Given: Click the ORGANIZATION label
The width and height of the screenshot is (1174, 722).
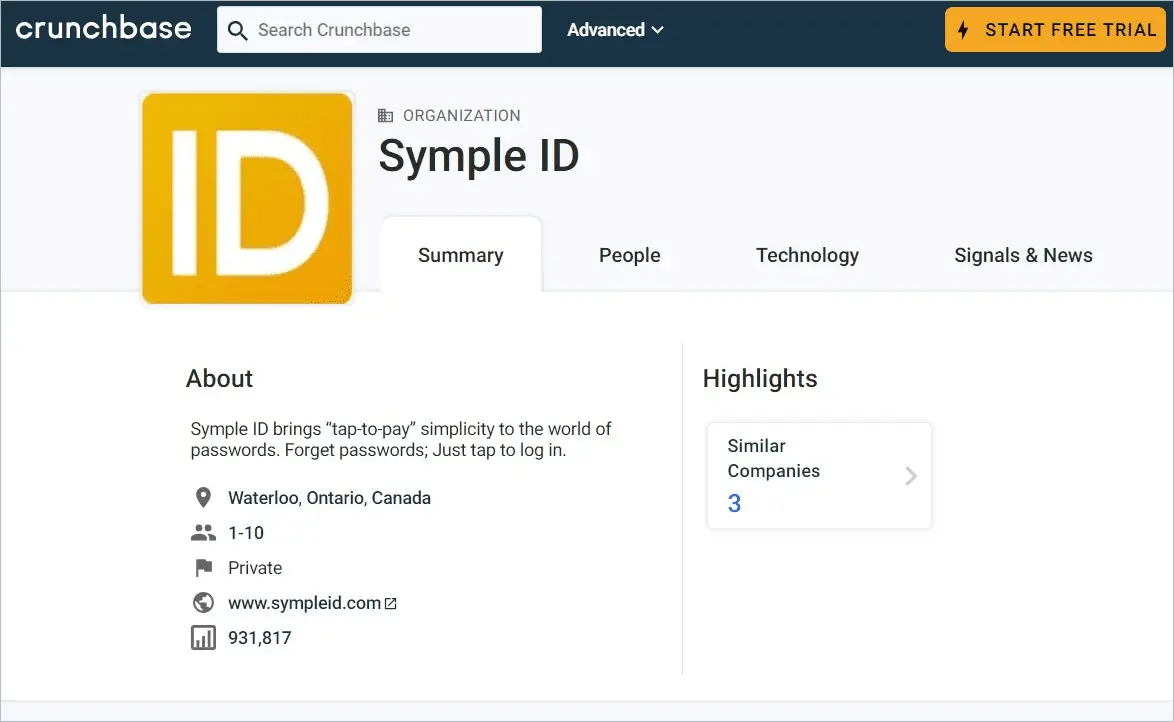Looking at the screenshot, I should [x=461, y=115].
